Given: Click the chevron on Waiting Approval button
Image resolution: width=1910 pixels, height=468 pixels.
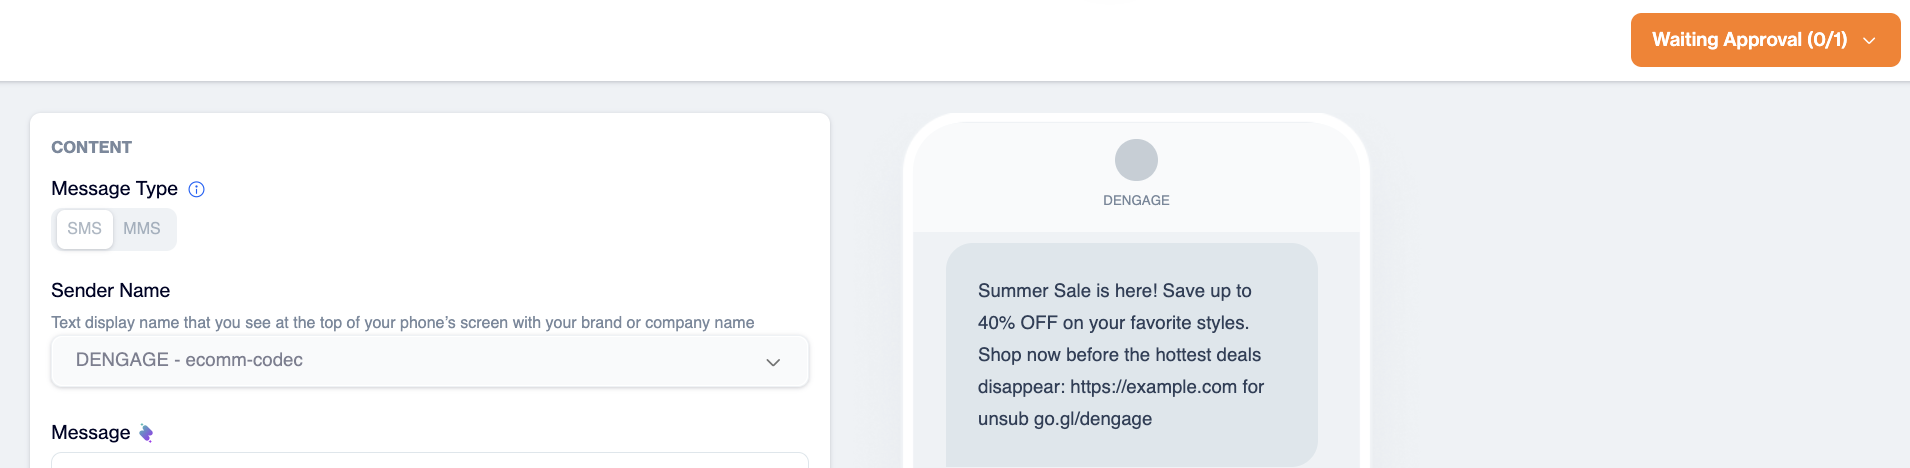Looking at the screenshot, I should [x=1869, y=41].
